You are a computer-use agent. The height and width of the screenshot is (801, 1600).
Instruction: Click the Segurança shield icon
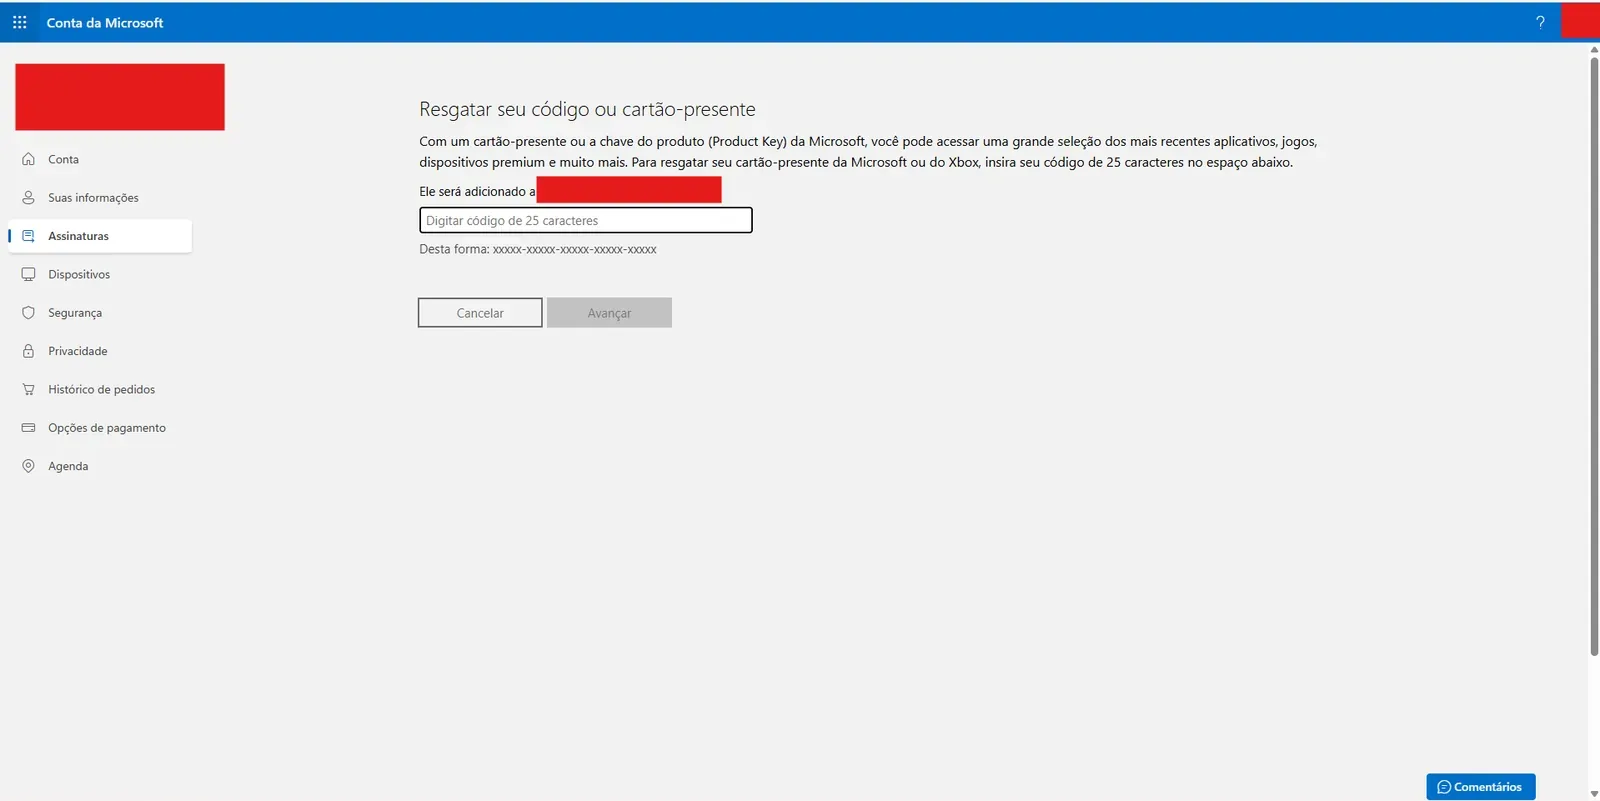(x=28, y=312)
